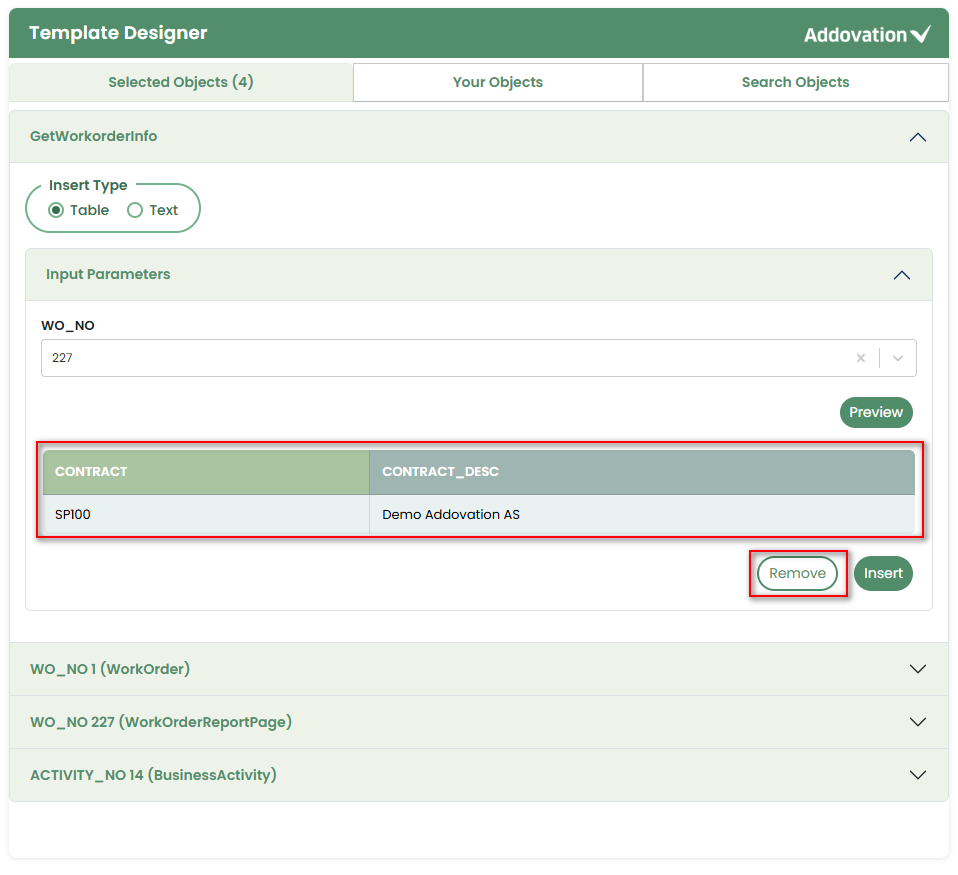Click the Remove button
This screenshot has width=958, height=875.
tap(797, 574)
